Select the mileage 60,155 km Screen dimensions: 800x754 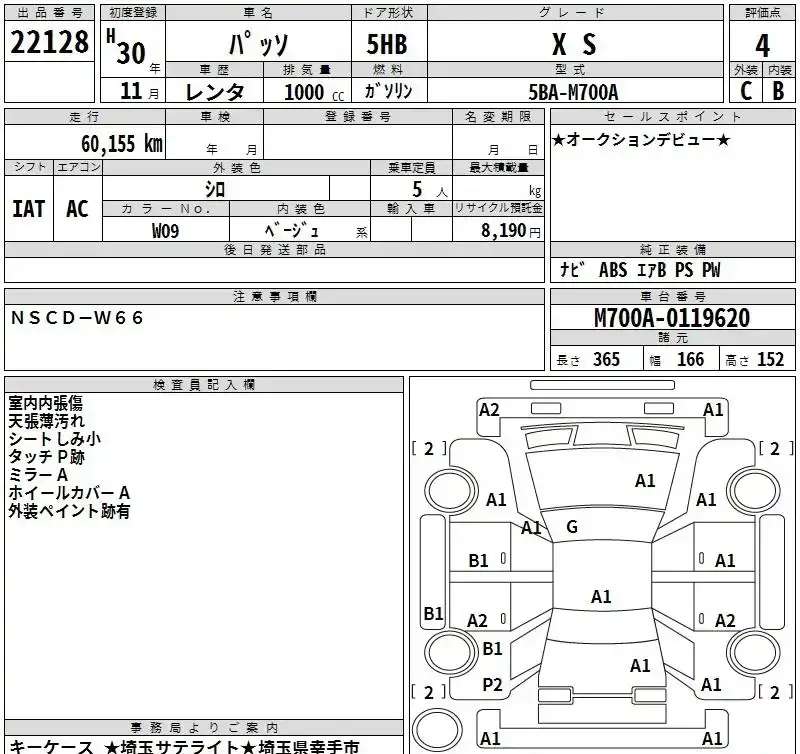click(121, 143)
